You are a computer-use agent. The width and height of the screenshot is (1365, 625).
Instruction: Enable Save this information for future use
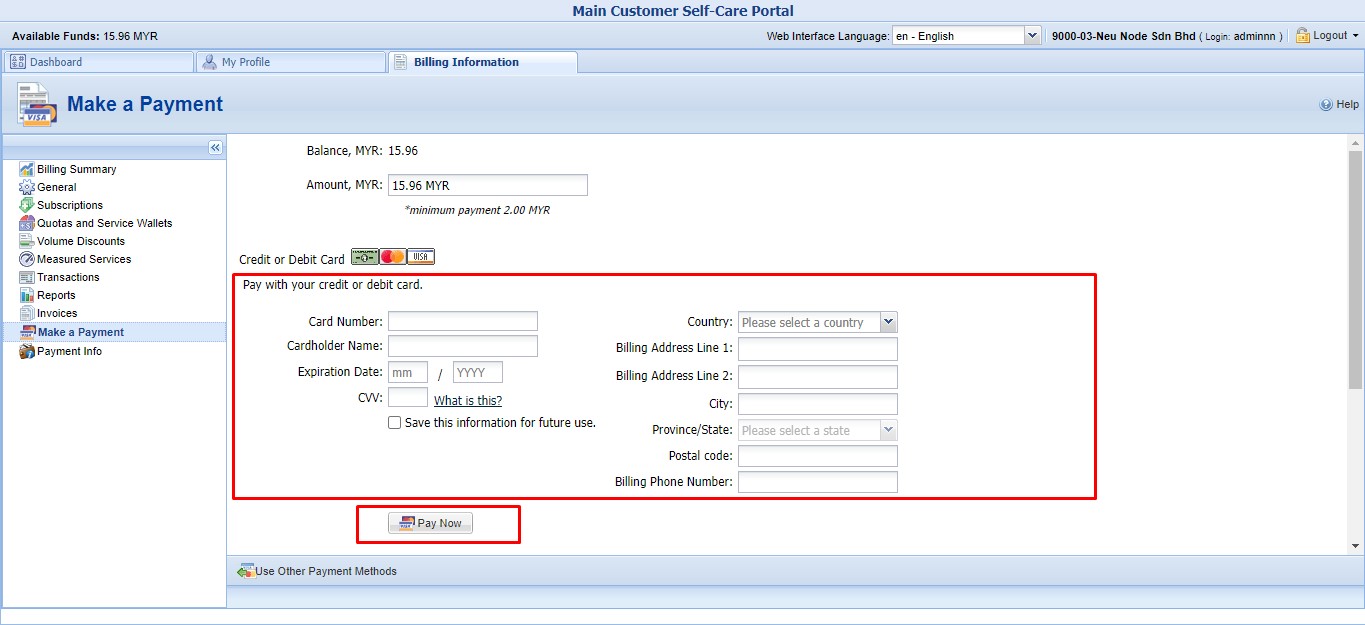pyautogui.click(x=395, y=423)
